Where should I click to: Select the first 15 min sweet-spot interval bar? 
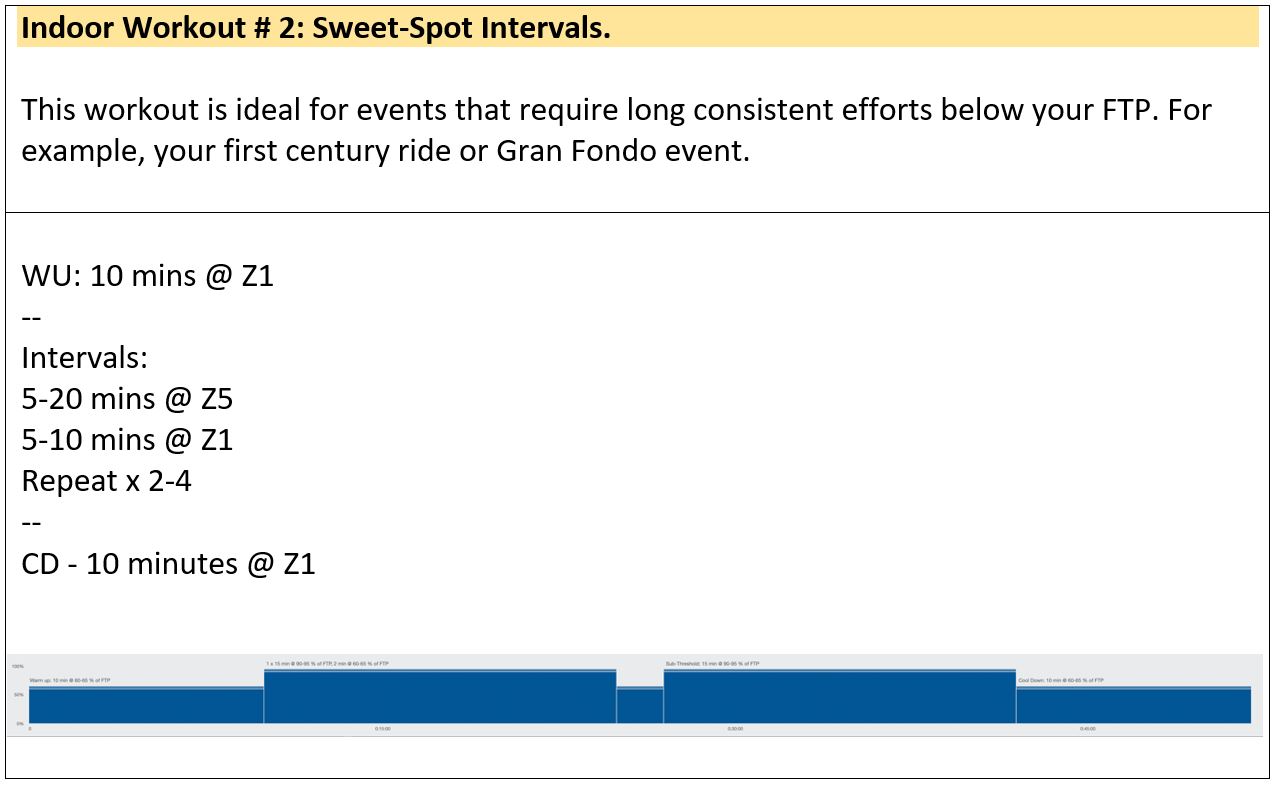[x=440, y=696]
